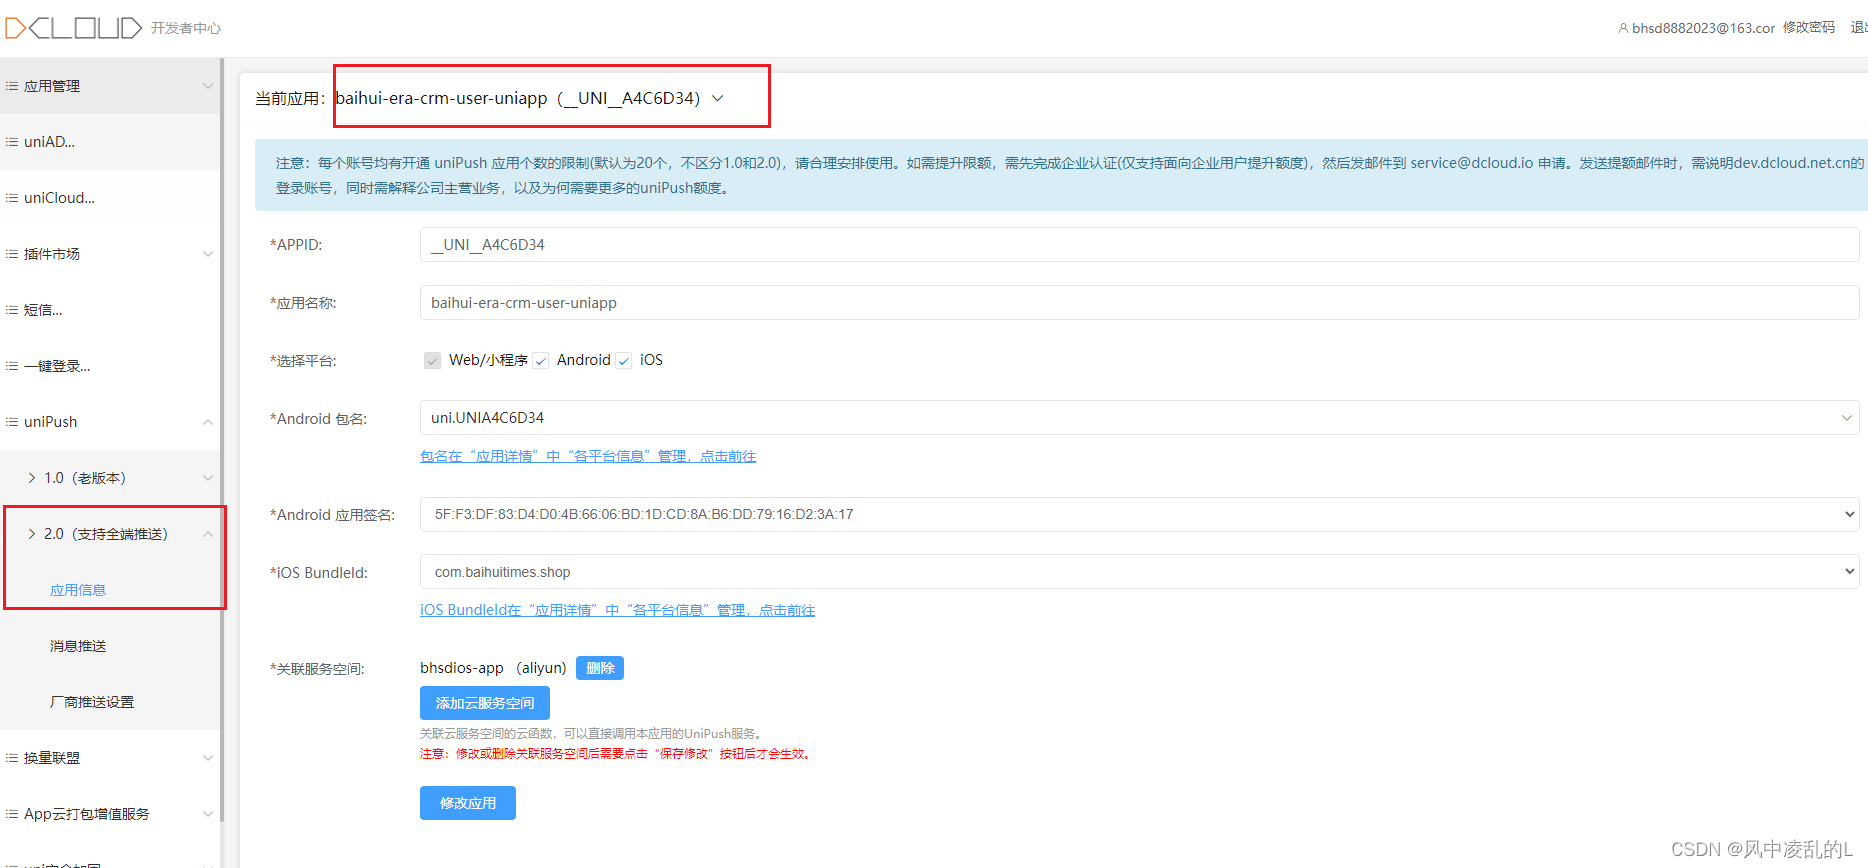Click the 删除 button next to bhsdios-app

600,668
